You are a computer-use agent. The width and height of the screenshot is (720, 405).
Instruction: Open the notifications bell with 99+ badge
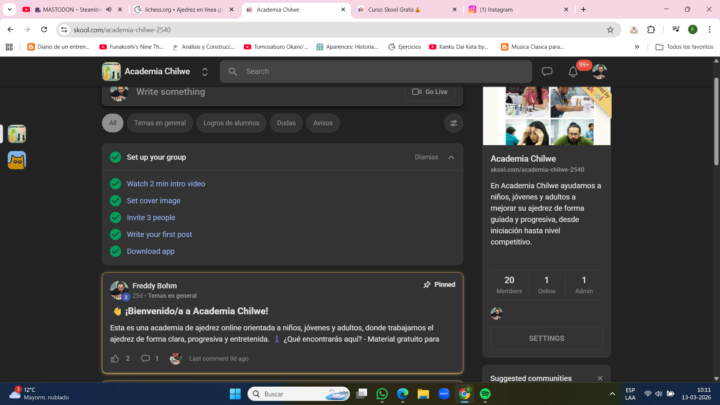tap(573, 72)
